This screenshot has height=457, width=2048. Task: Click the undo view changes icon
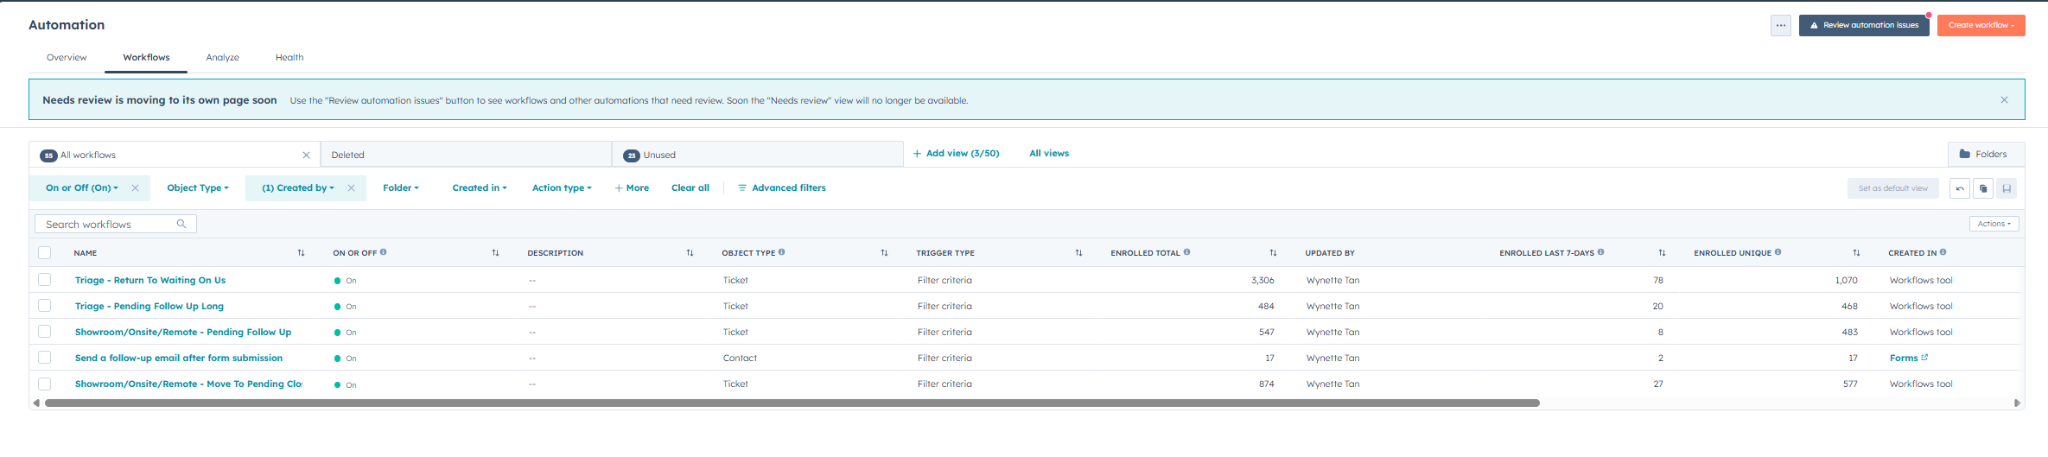(x=1959, y=188)
